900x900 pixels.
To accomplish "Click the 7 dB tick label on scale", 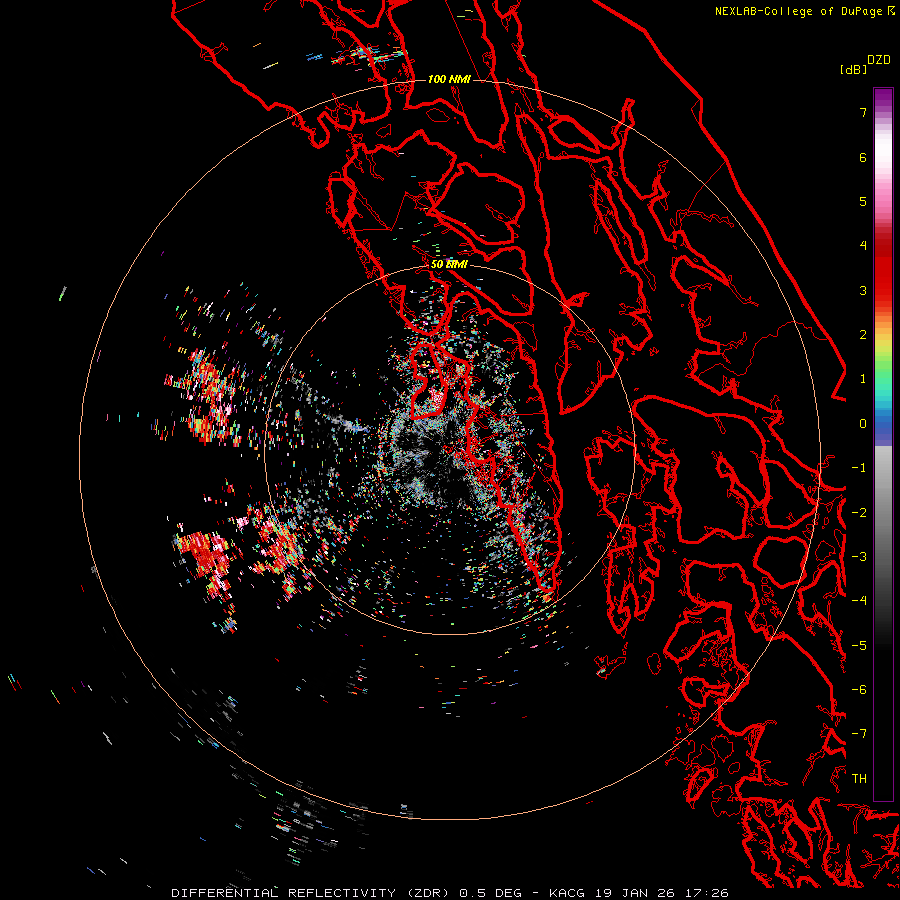I will tap(863, 112).
